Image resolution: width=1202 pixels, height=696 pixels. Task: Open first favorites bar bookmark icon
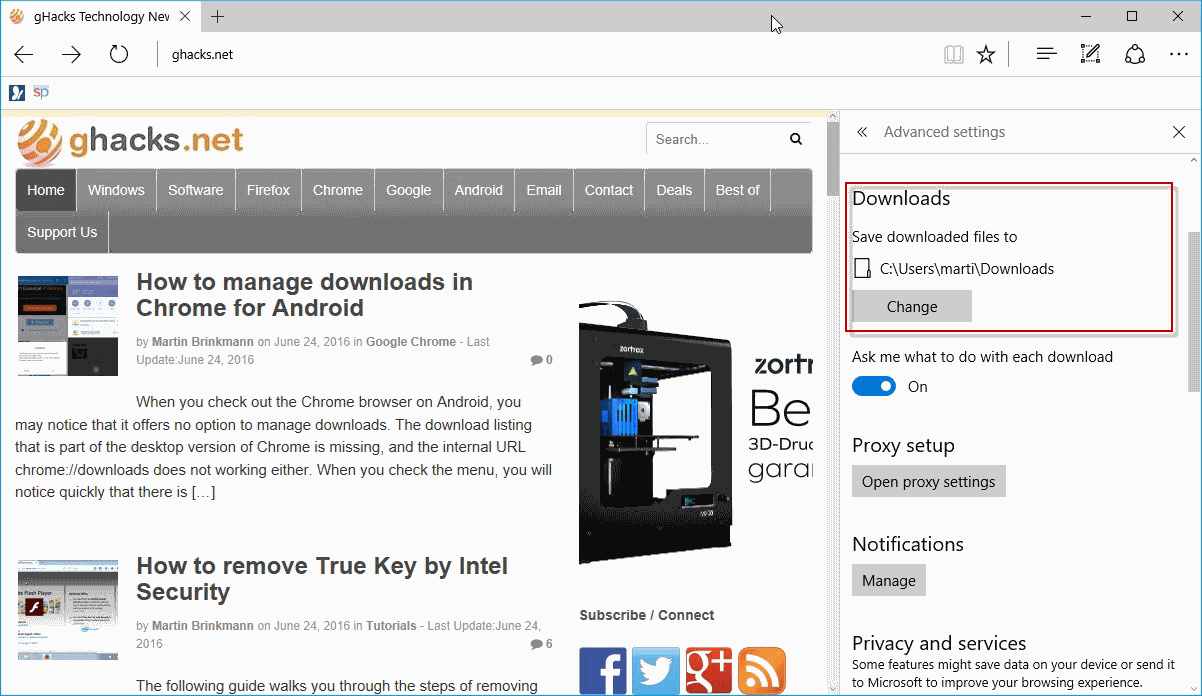point(17,93)
